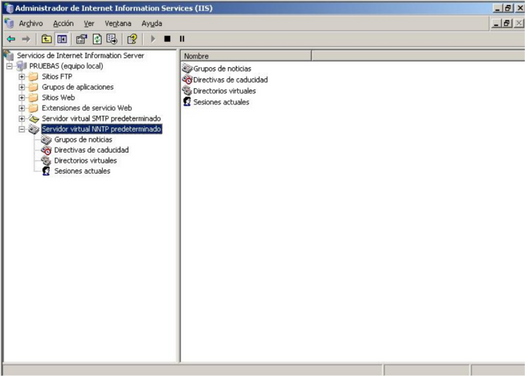Open the Ayuda menu

(x=152, y=23)
